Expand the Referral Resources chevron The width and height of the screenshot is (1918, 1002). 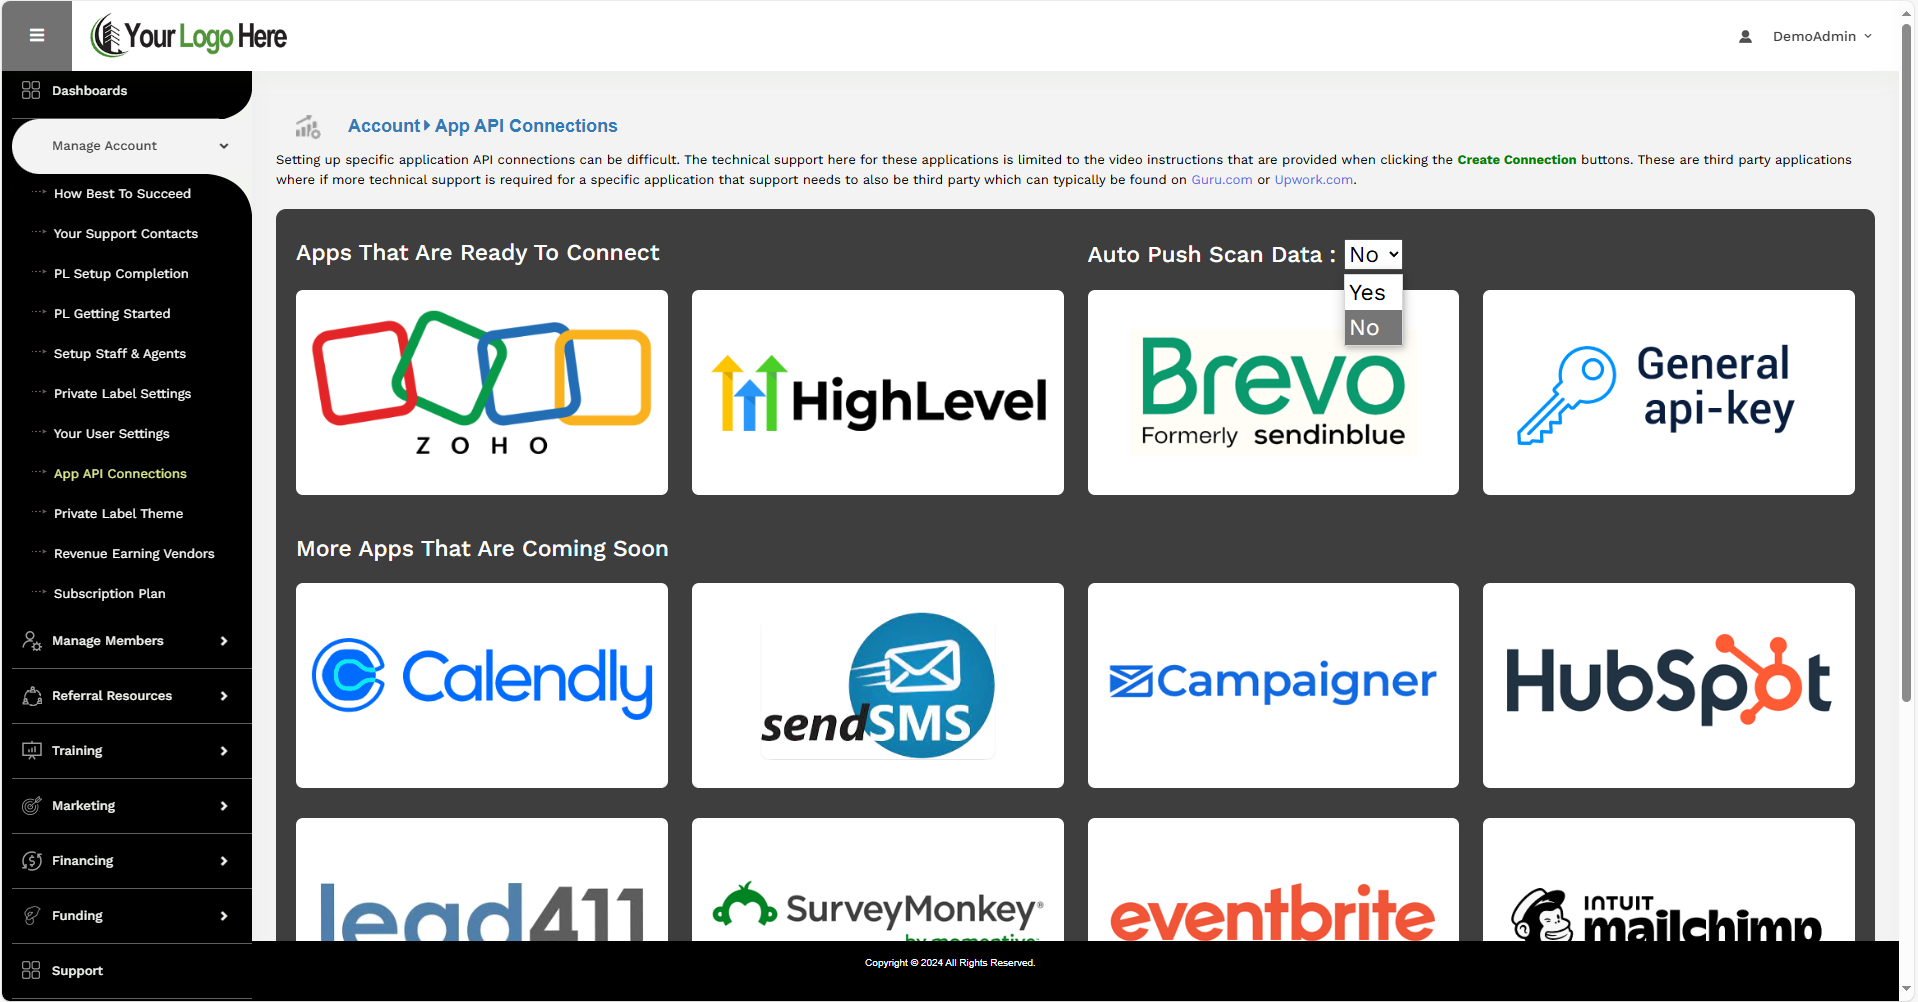click(x=224, y=696)
